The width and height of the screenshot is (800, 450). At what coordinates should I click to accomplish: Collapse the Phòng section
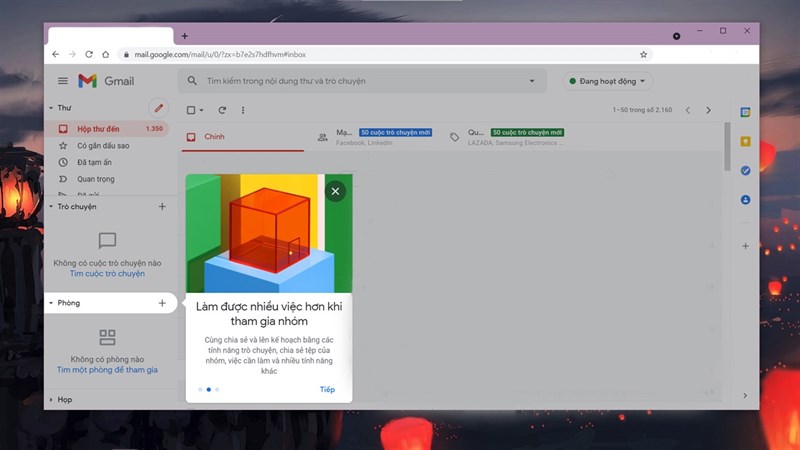[x=51, y=303]
